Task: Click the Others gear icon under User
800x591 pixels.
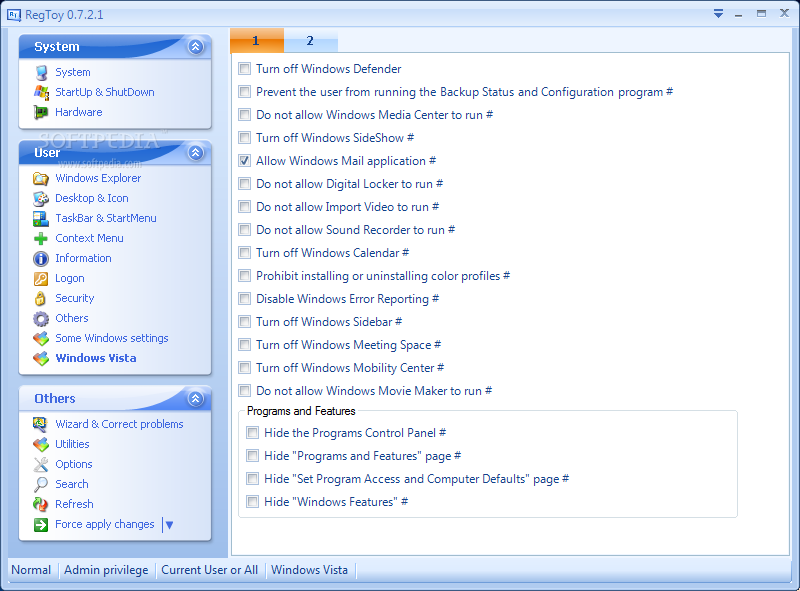Action: point(41,318)
